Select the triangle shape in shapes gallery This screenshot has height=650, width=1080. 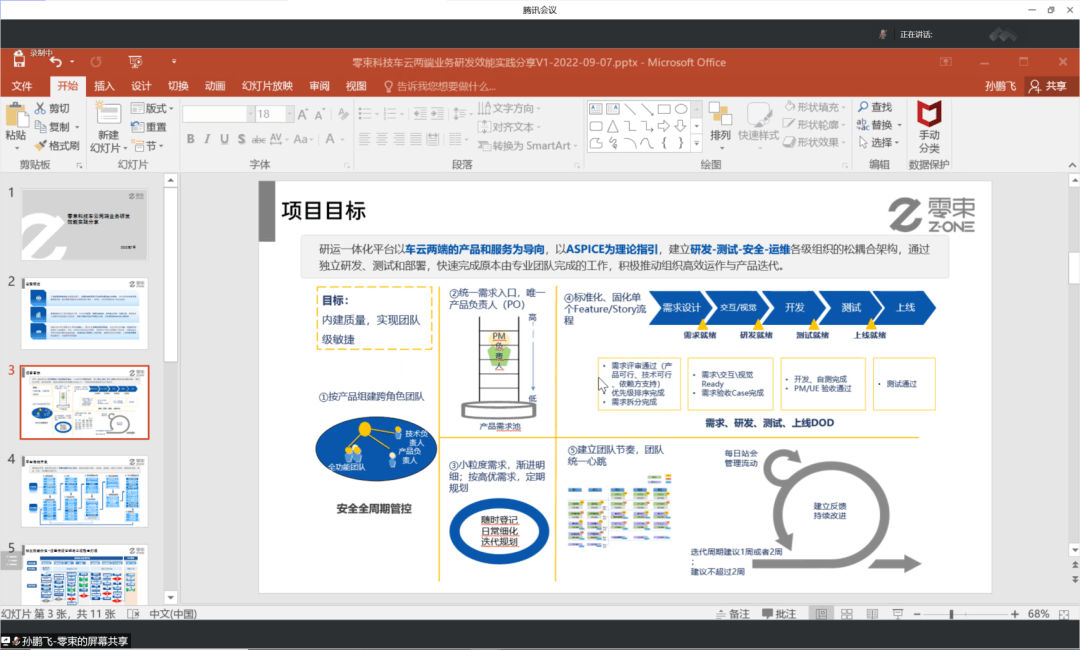[x=612, y=126]
